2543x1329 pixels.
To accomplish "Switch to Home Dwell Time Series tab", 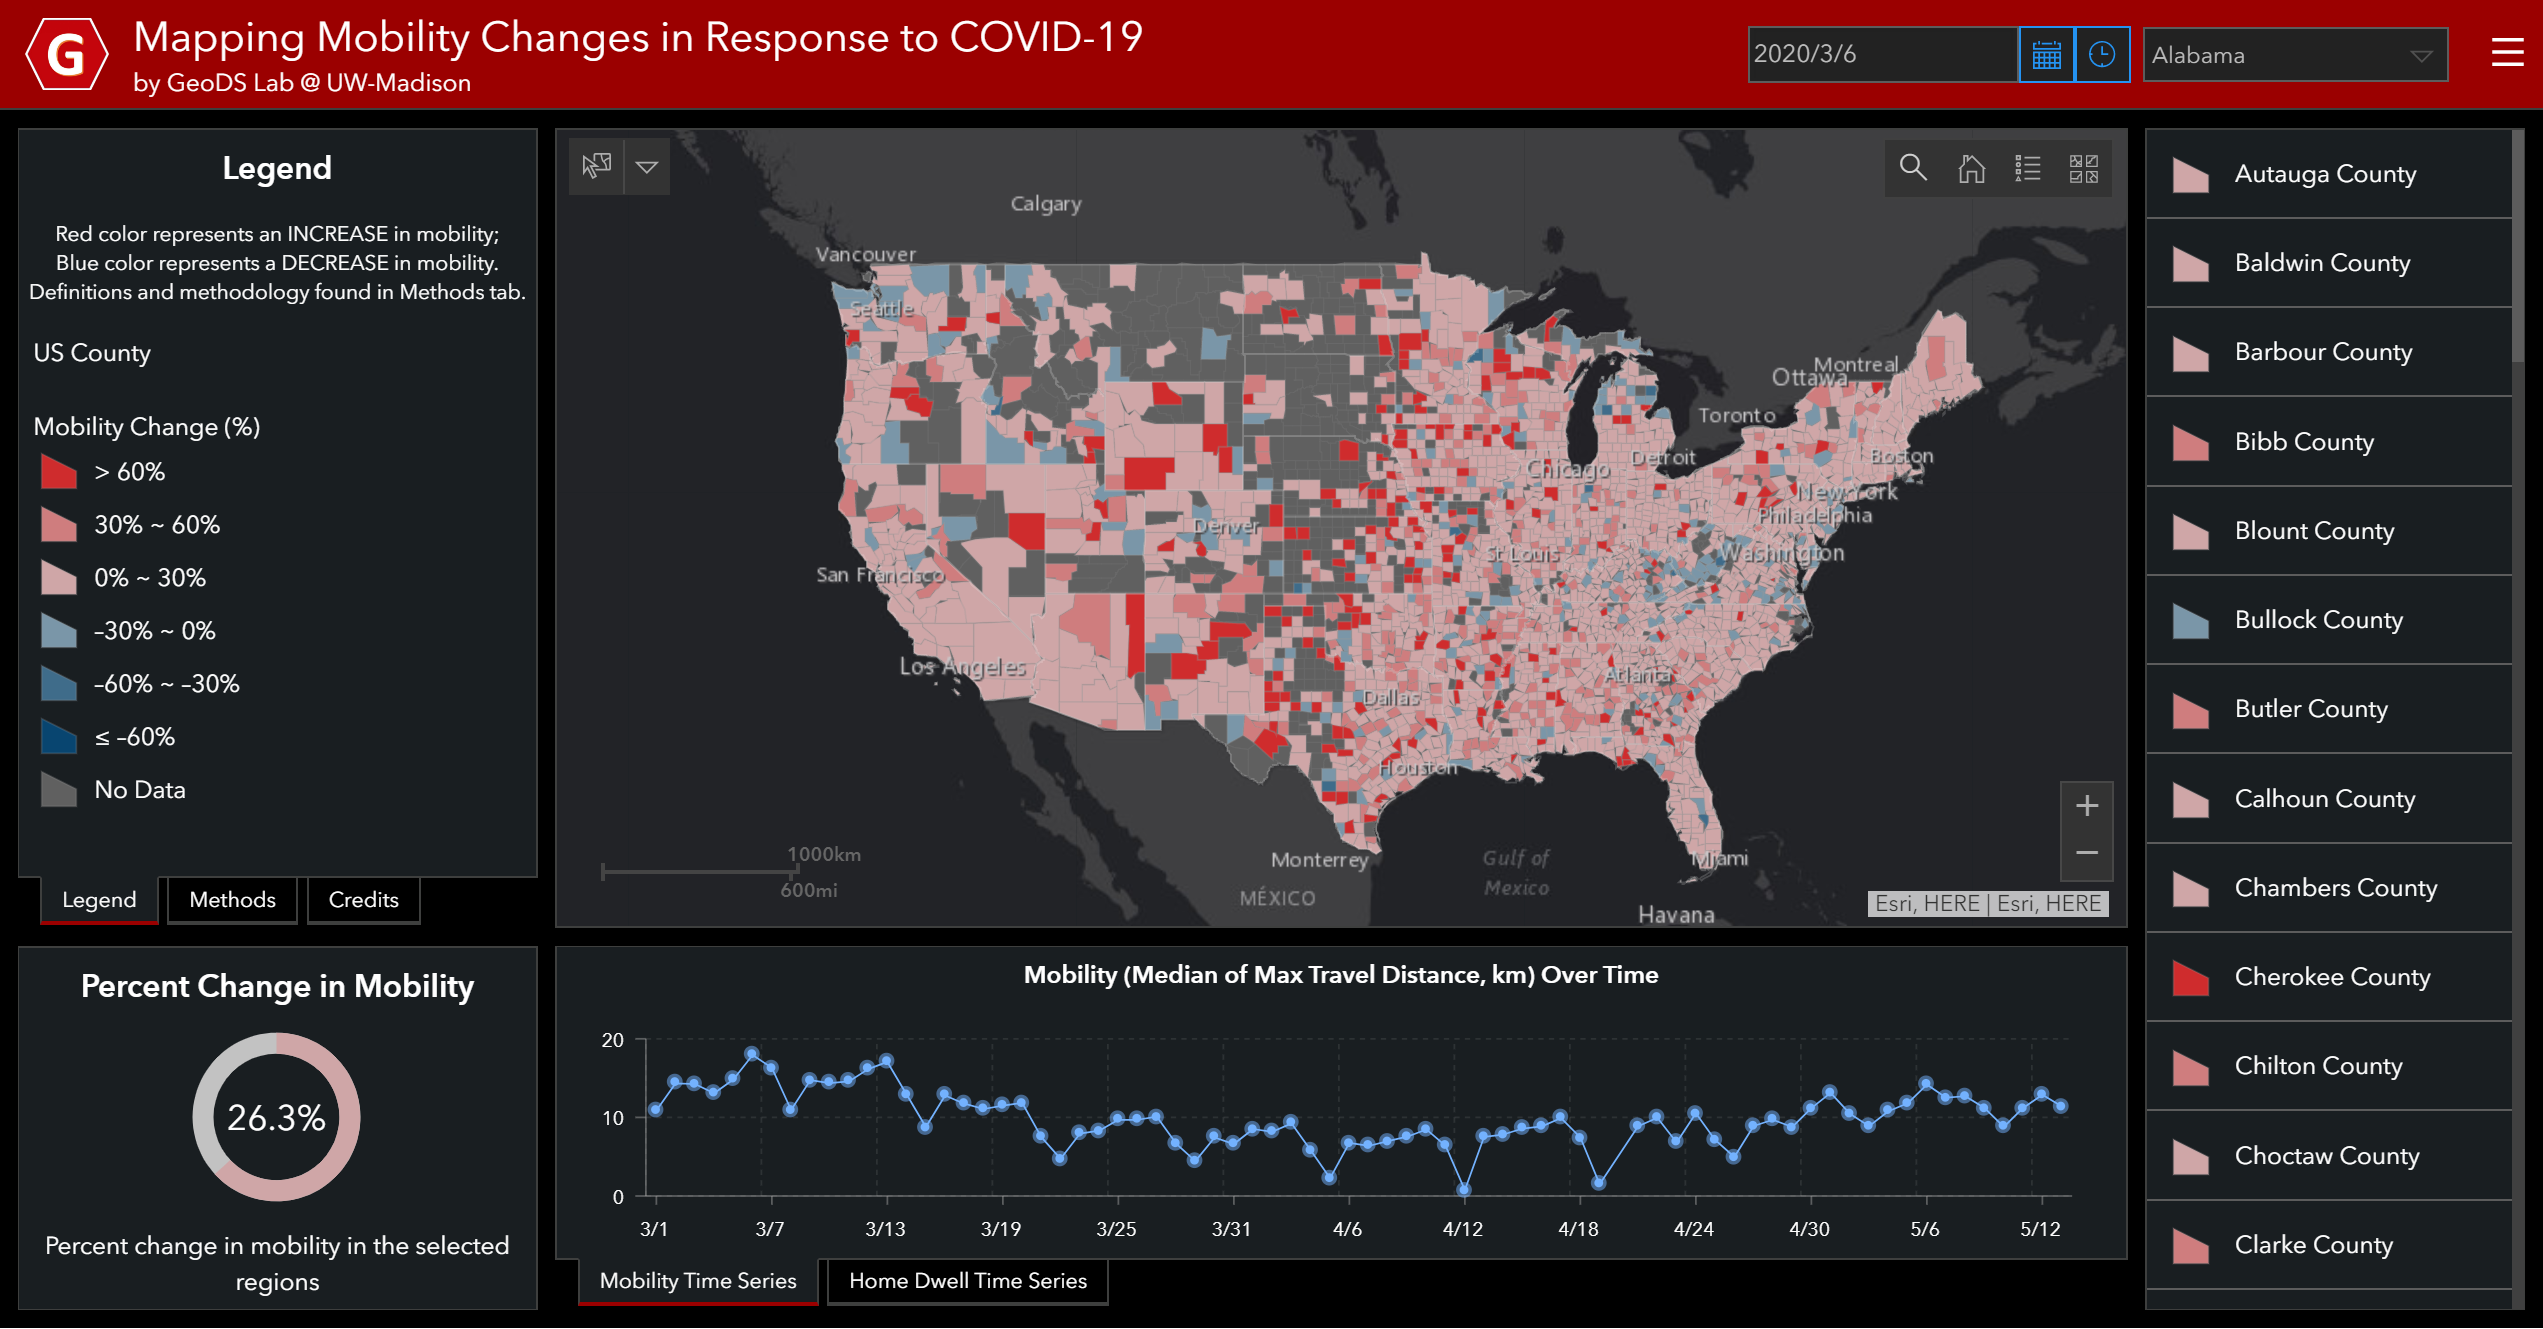I will pos(967,1281).
